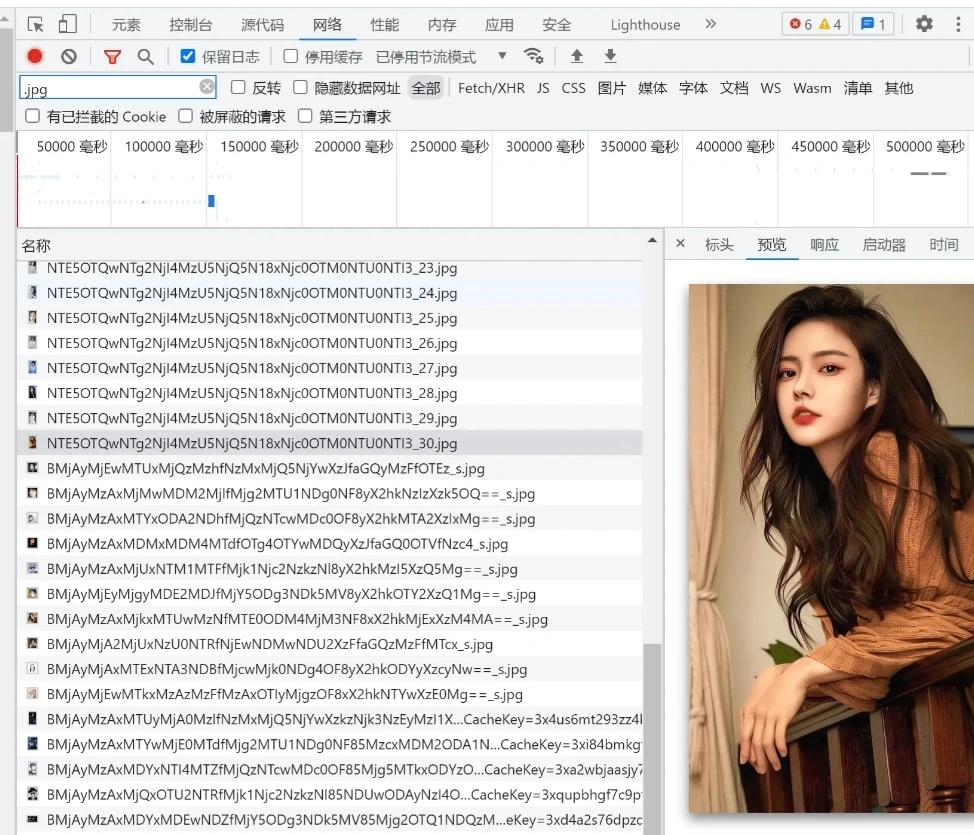The width and height of the screenshot is (974, 835).
Task: Filter requests by 图片 type
Action: click(x=611, y=88)
